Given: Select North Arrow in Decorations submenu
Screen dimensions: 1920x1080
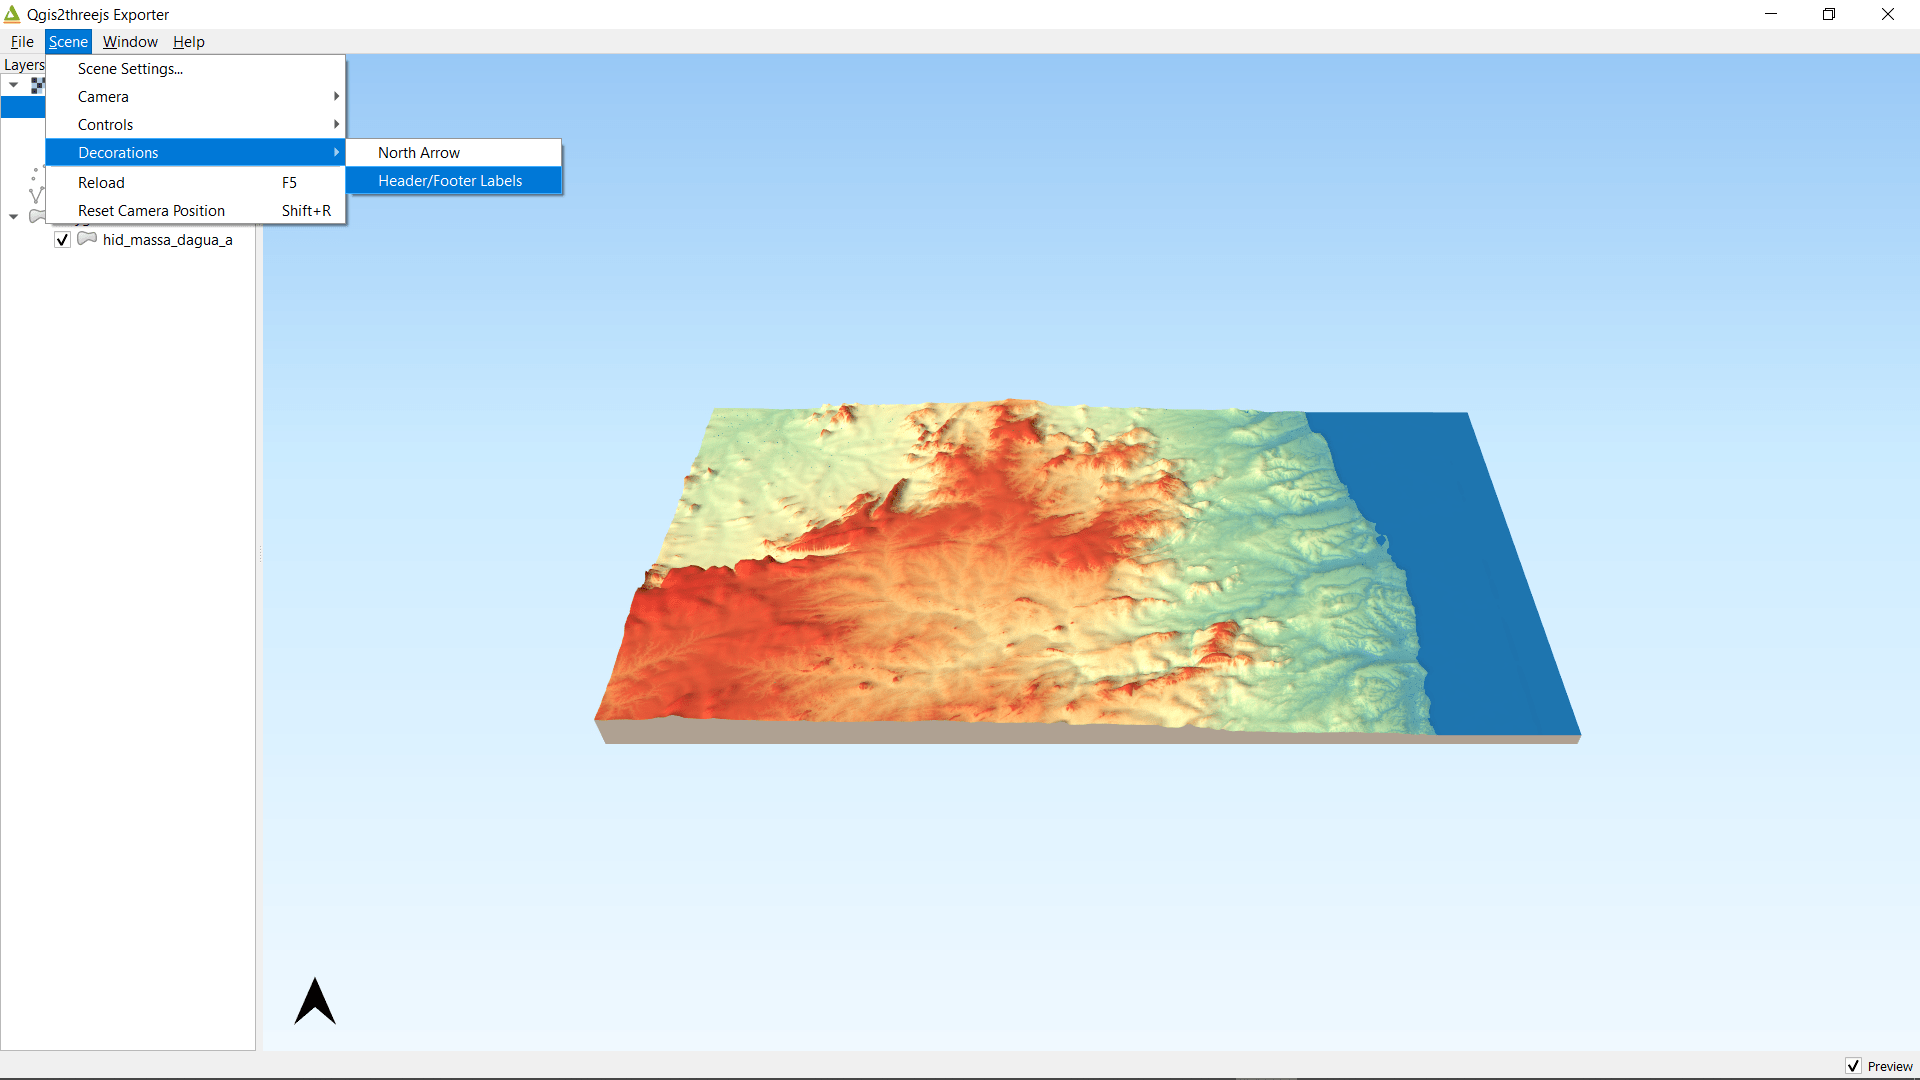Looking at the screenshot, I should click(419, 153).
